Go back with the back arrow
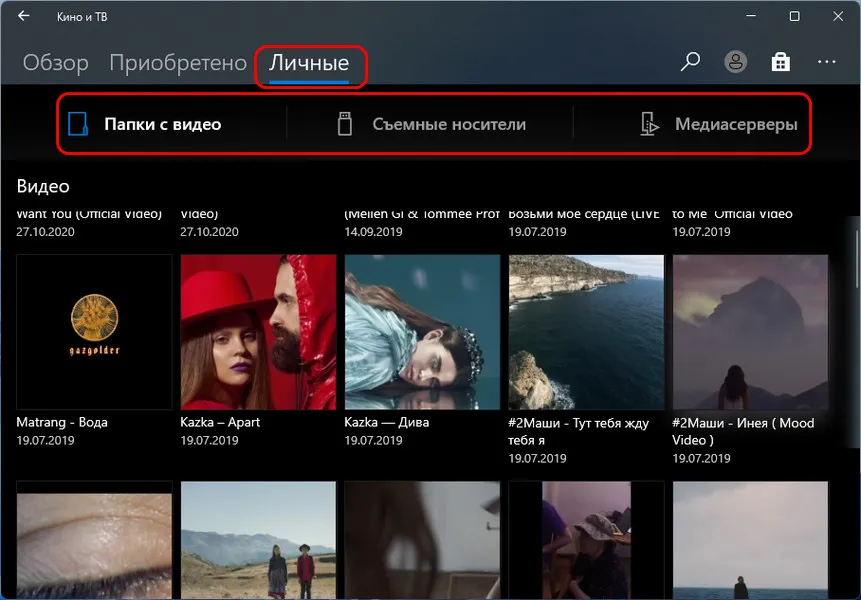This screenshot has height=600, width=861. [x=24, y=16]
